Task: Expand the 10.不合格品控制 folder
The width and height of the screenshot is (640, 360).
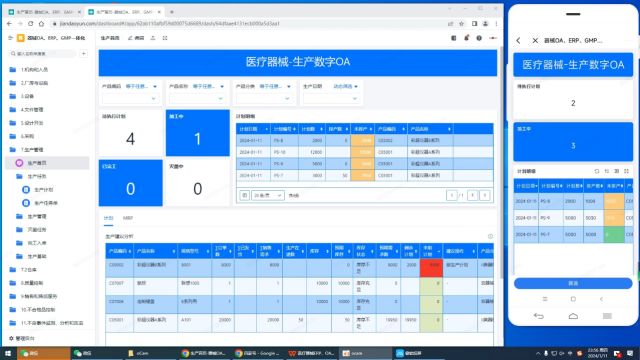Action: click(47, 310)
